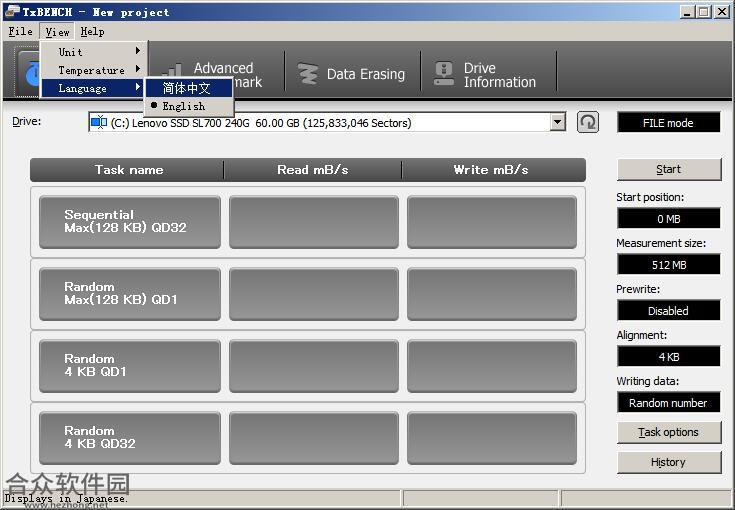This screenshot has width=735, height=510.
Task: Click the Read mB/s column header
Action: pos(313,170)
